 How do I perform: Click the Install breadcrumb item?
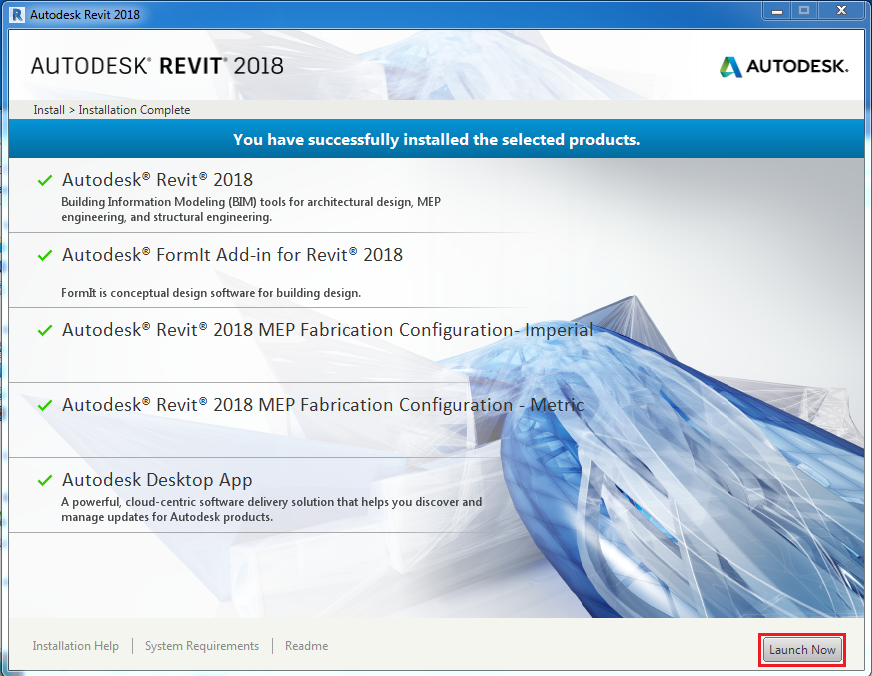pyautogui.click(x=48, y=110)
